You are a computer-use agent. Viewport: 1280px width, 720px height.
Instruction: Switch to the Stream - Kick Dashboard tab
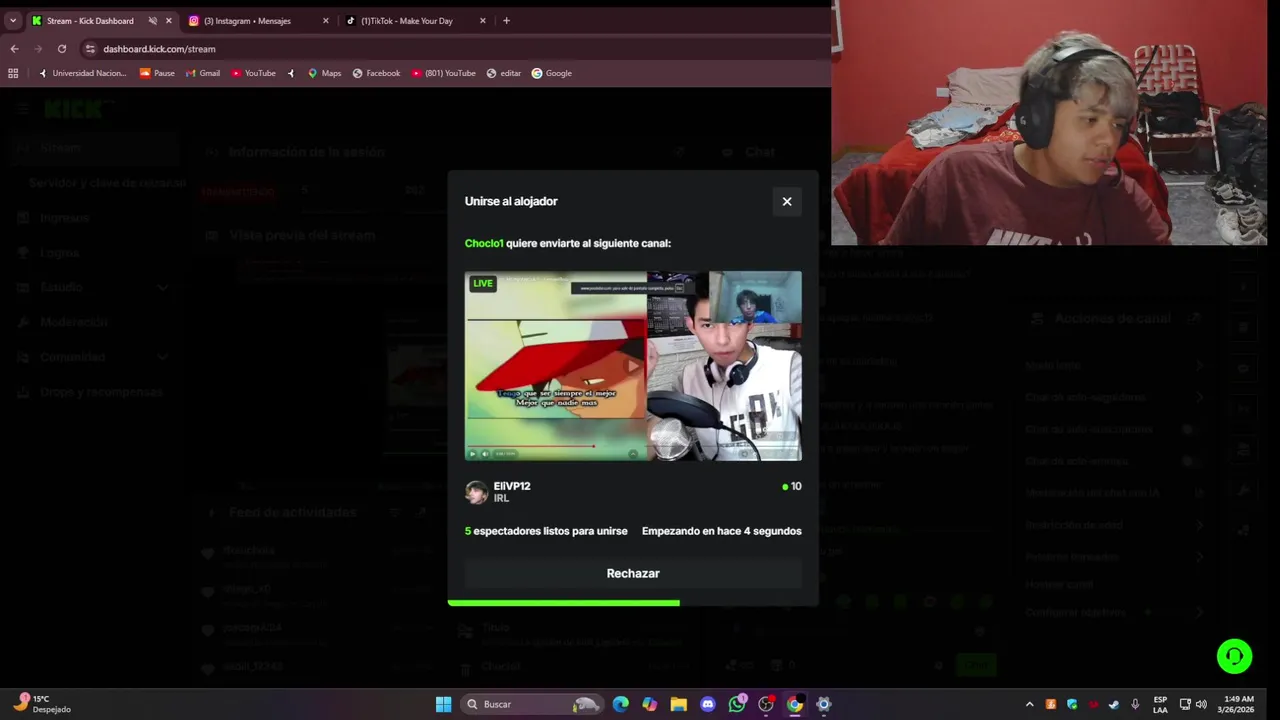click(x=90, y=20)
